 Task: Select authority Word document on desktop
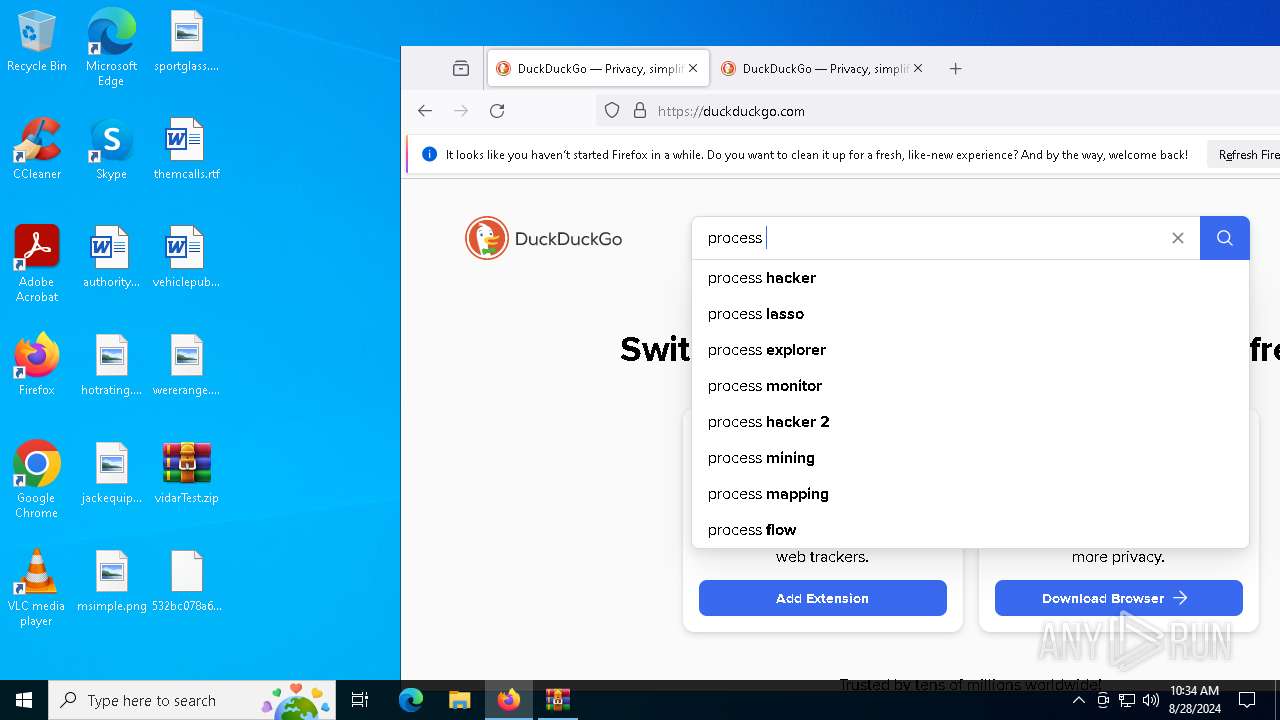point(111,258)
